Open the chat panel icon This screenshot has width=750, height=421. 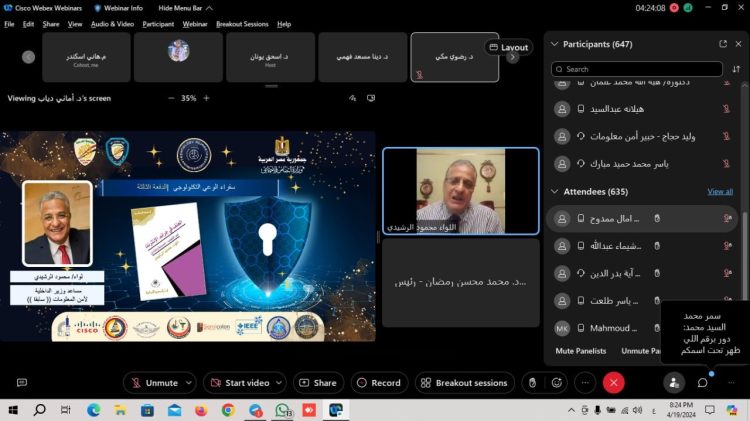[x=702, y=383]
